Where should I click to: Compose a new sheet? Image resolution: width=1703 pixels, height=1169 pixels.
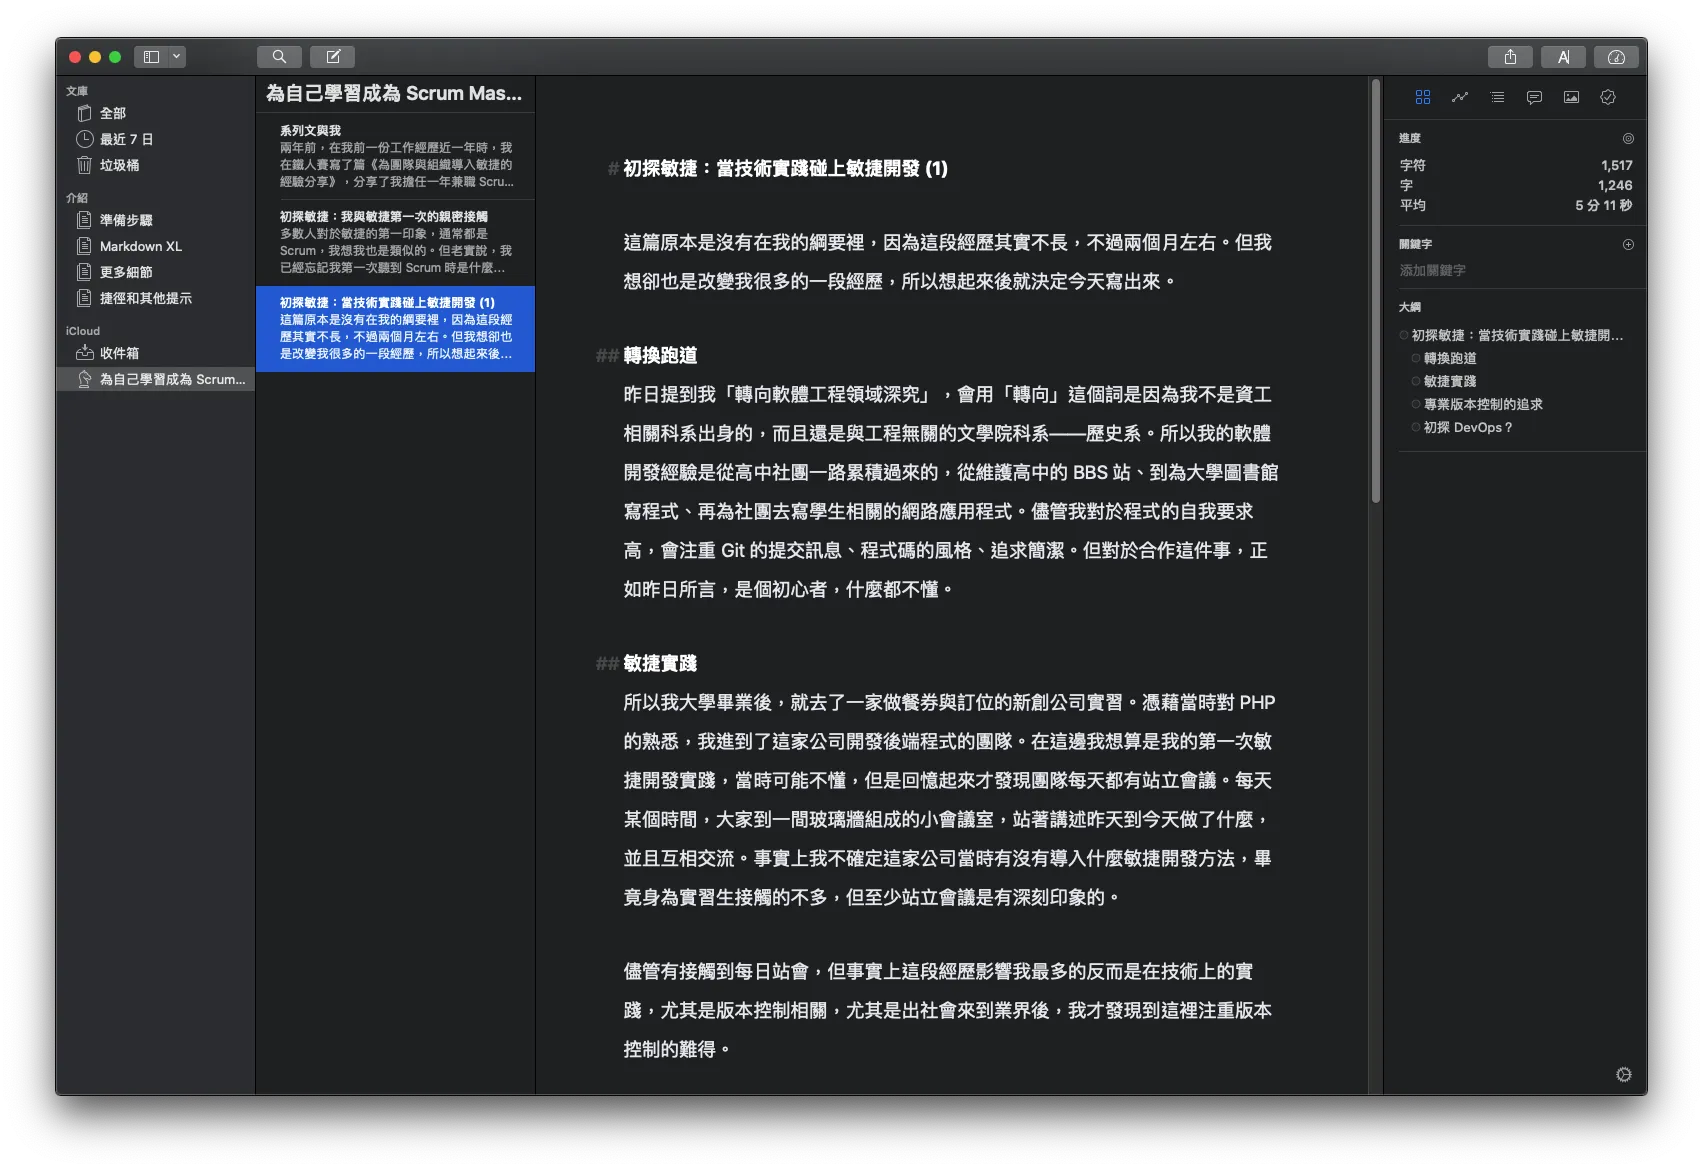[333, 56]
